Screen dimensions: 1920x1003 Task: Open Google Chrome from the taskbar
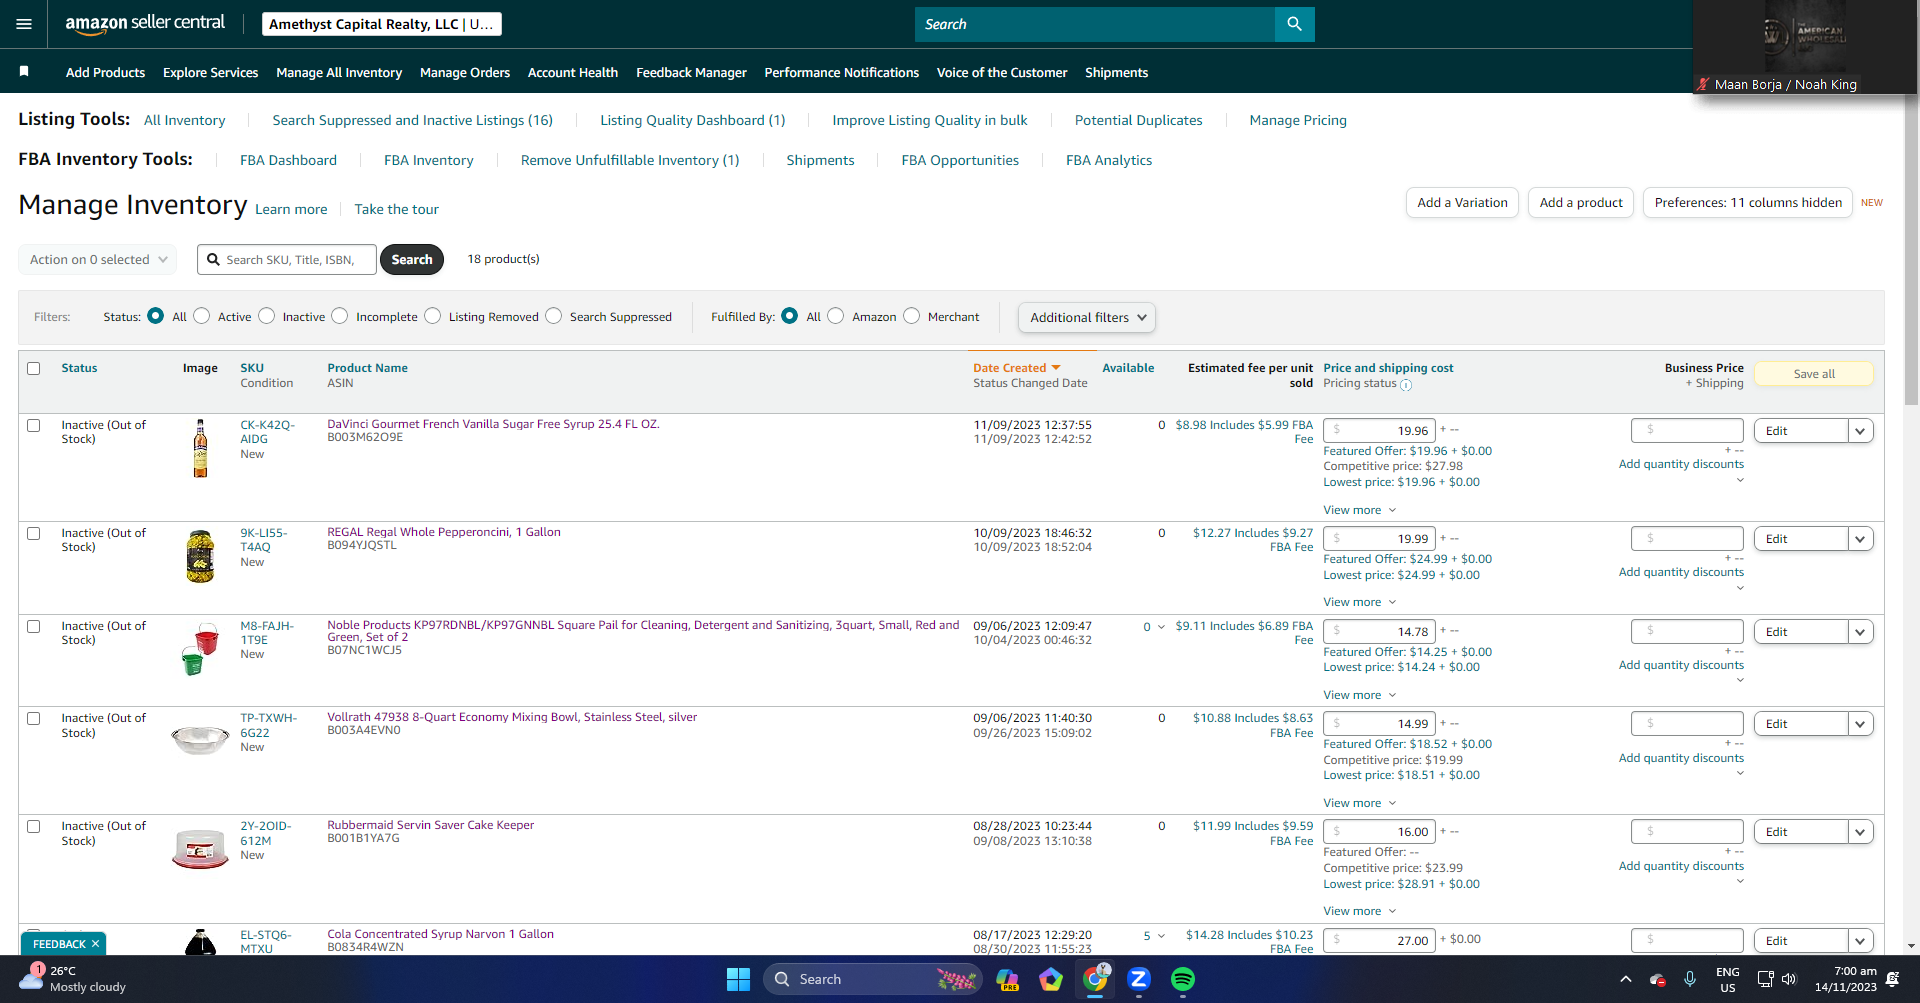coord(1095,979)
